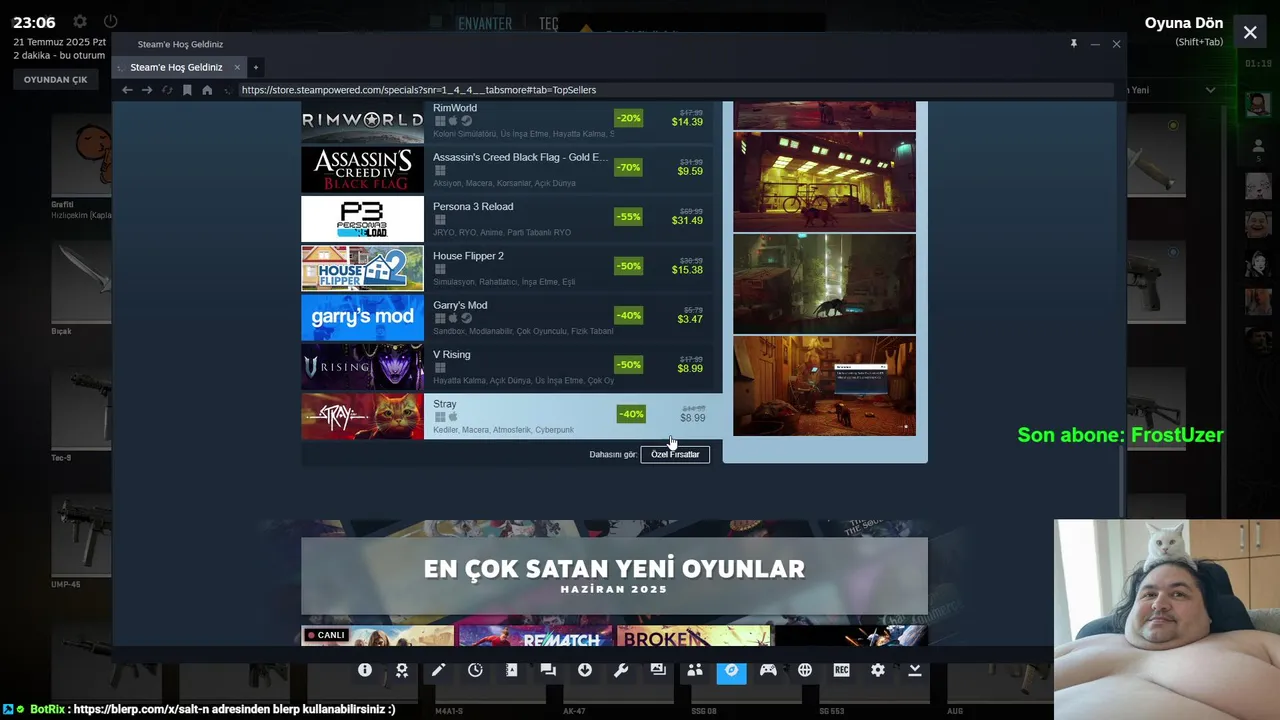Screen dimensions: 1280x720
Task: Open the downloads arrow icon
Action: 585,670
